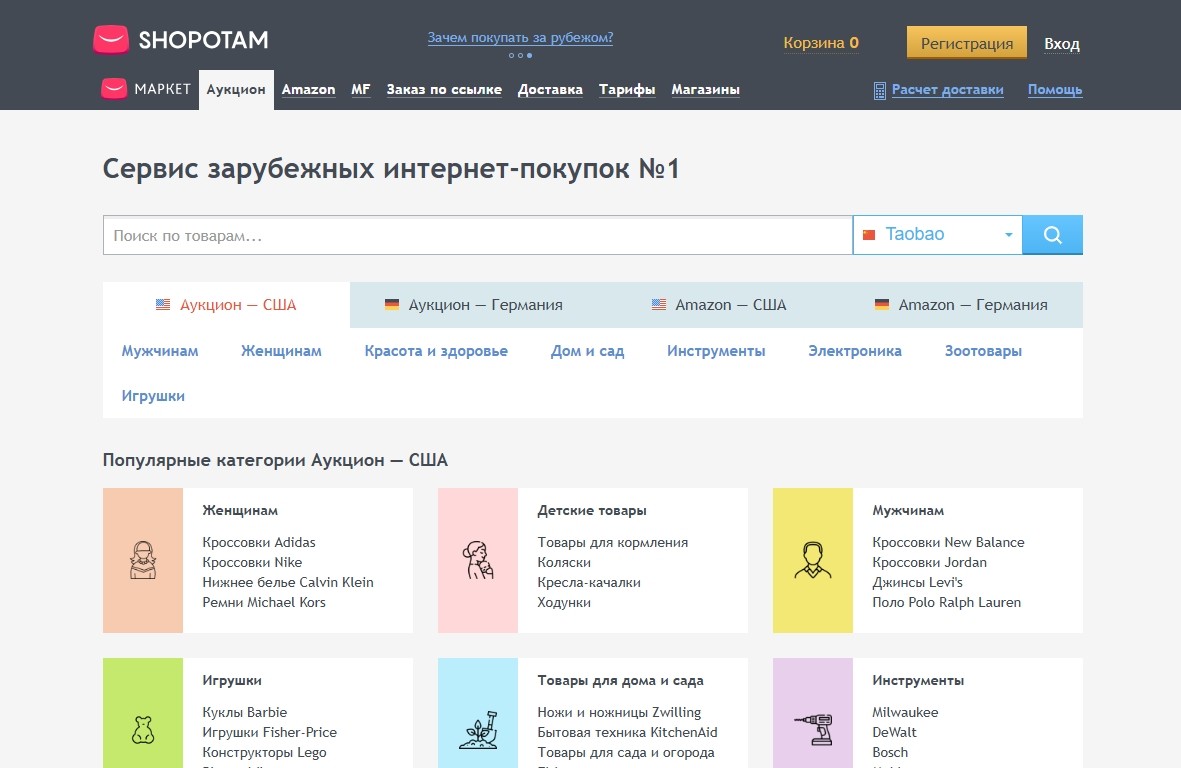
Task: Open Поло Polo Ralph Lauren link
Action: tap(947, 602)
